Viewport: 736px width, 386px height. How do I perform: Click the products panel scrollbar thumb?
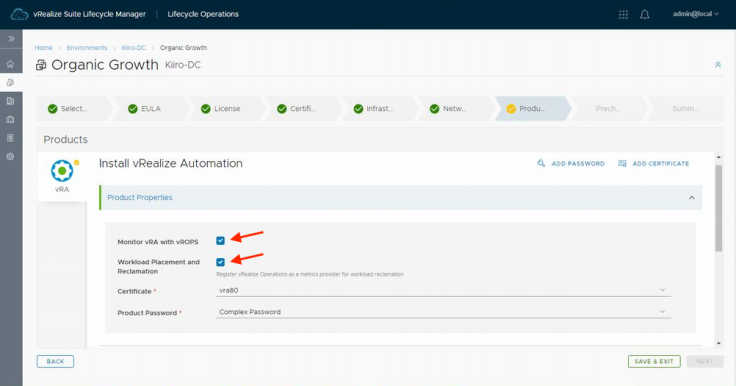[x=719, y=208]
